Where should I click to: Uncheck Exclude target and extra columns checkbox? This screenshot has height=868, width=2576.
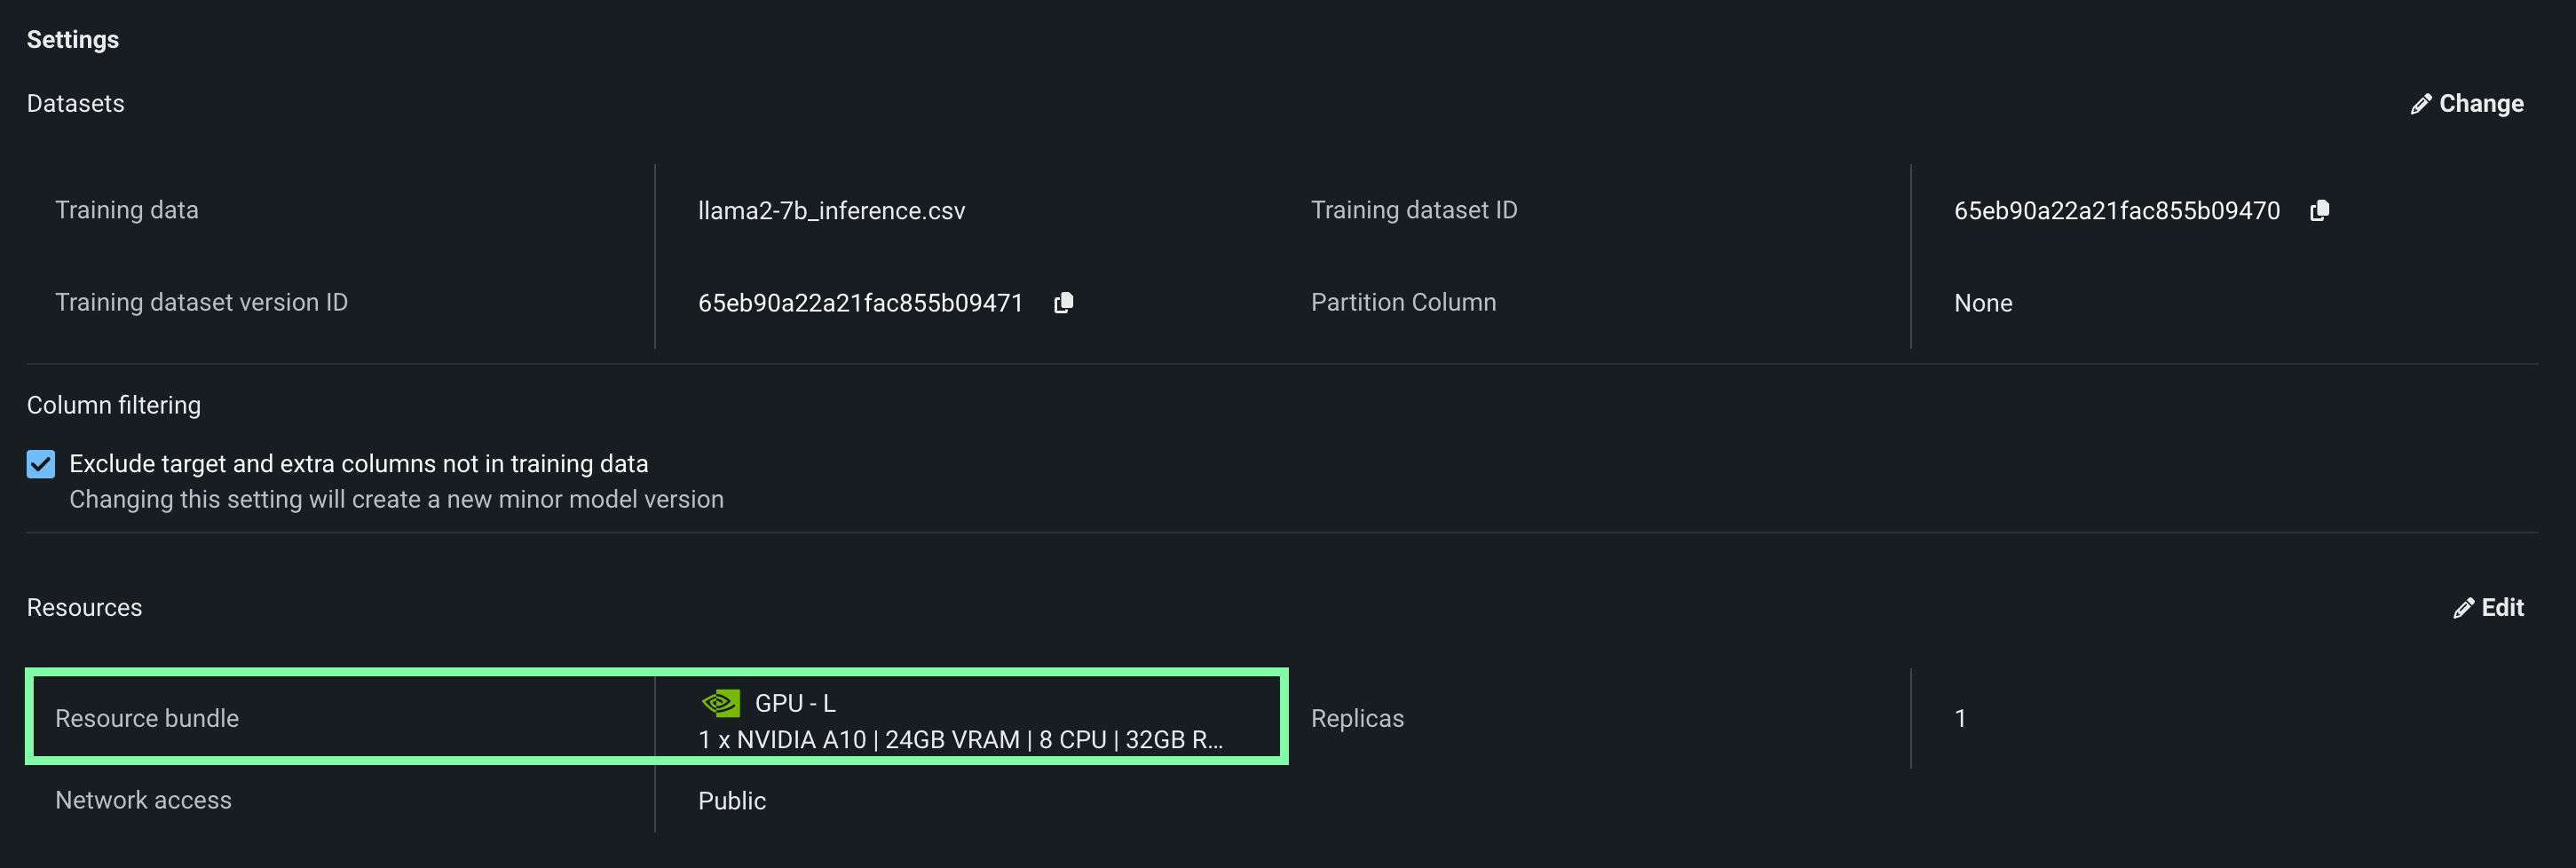pos(41,464)
